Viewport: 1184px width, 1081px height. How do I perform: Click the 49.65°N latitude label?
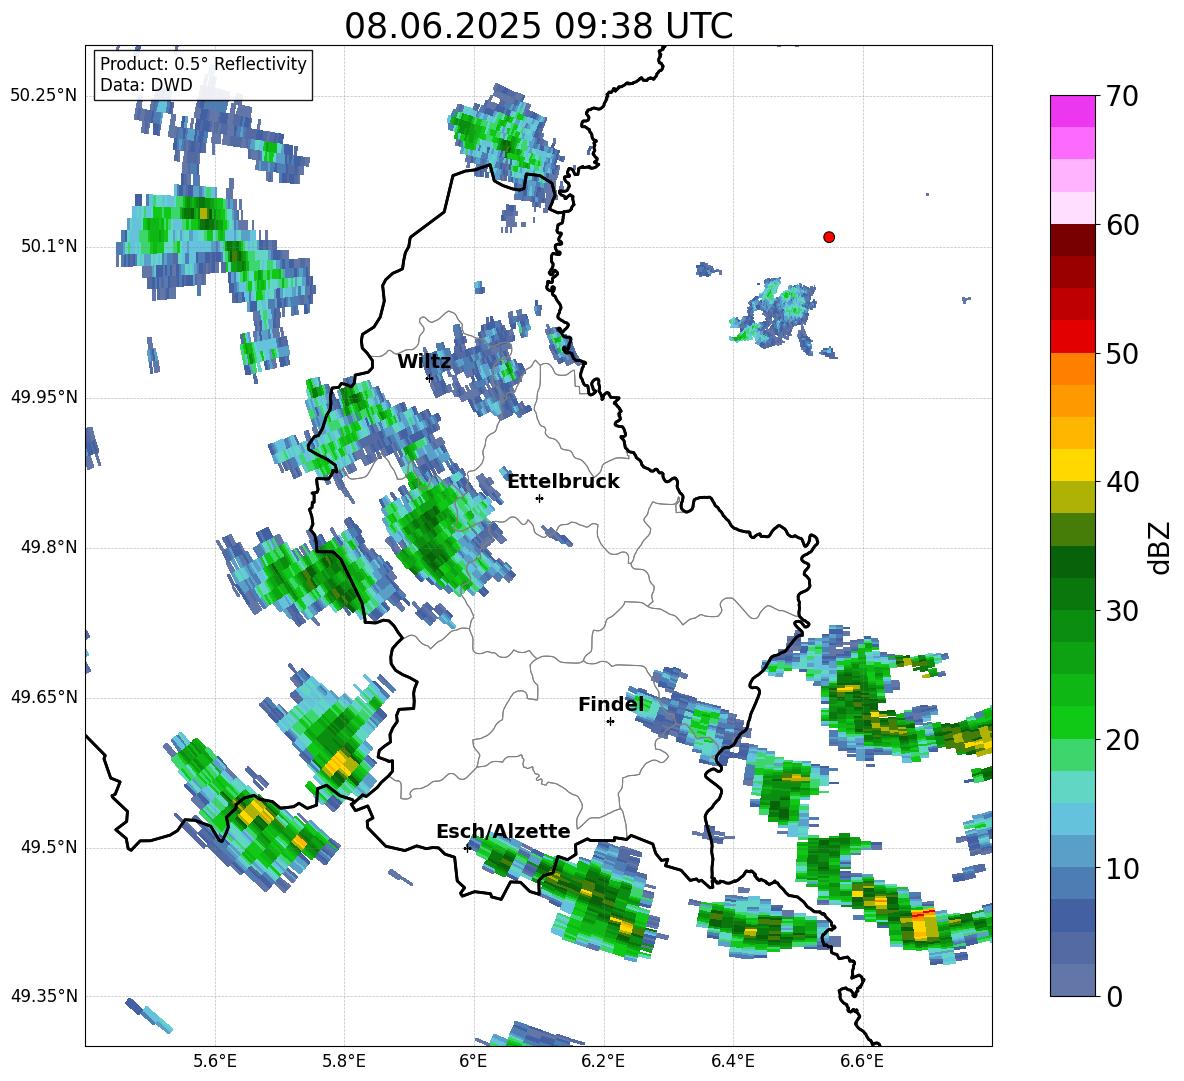[x=44, y=697]
